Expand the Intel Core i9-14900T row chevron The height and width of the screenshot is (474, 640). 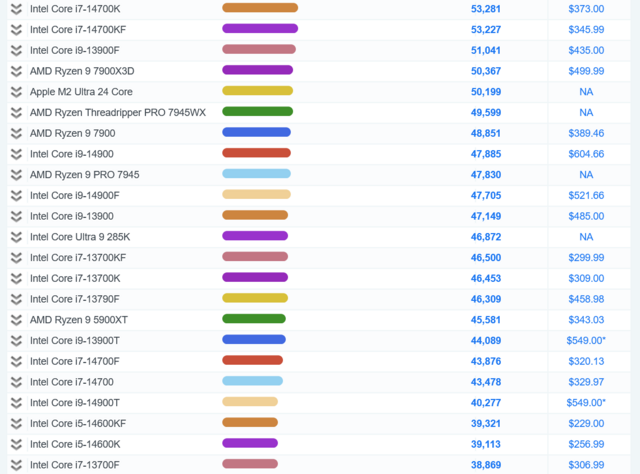[x=16, y=403]
